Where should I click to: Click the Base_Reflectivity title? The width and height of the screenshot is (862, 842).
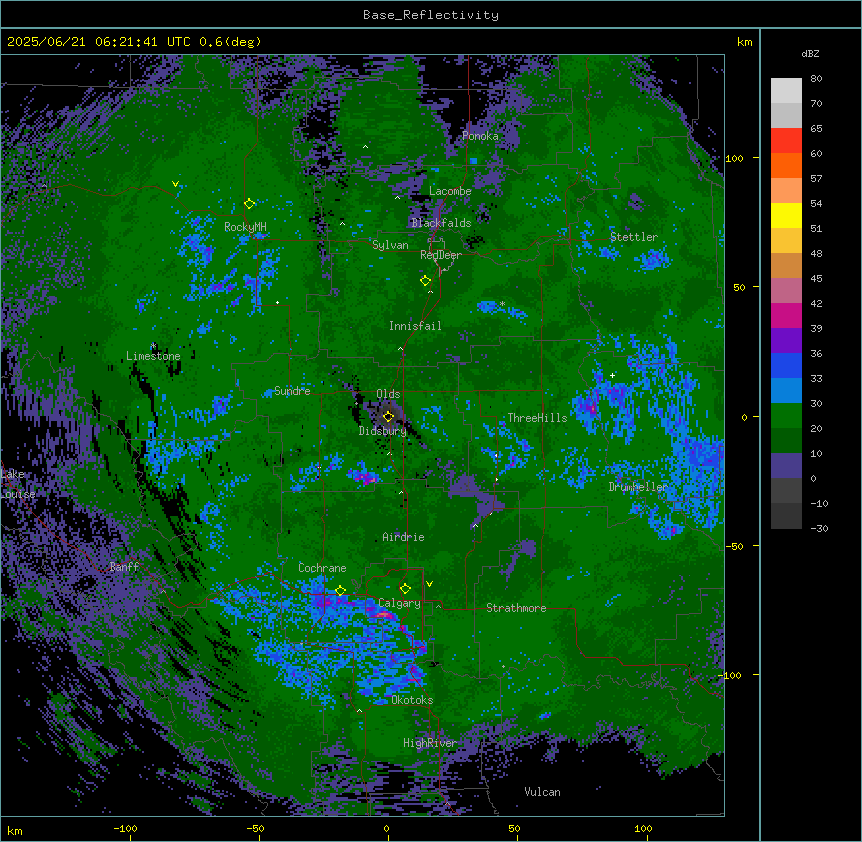click(431, 15)
